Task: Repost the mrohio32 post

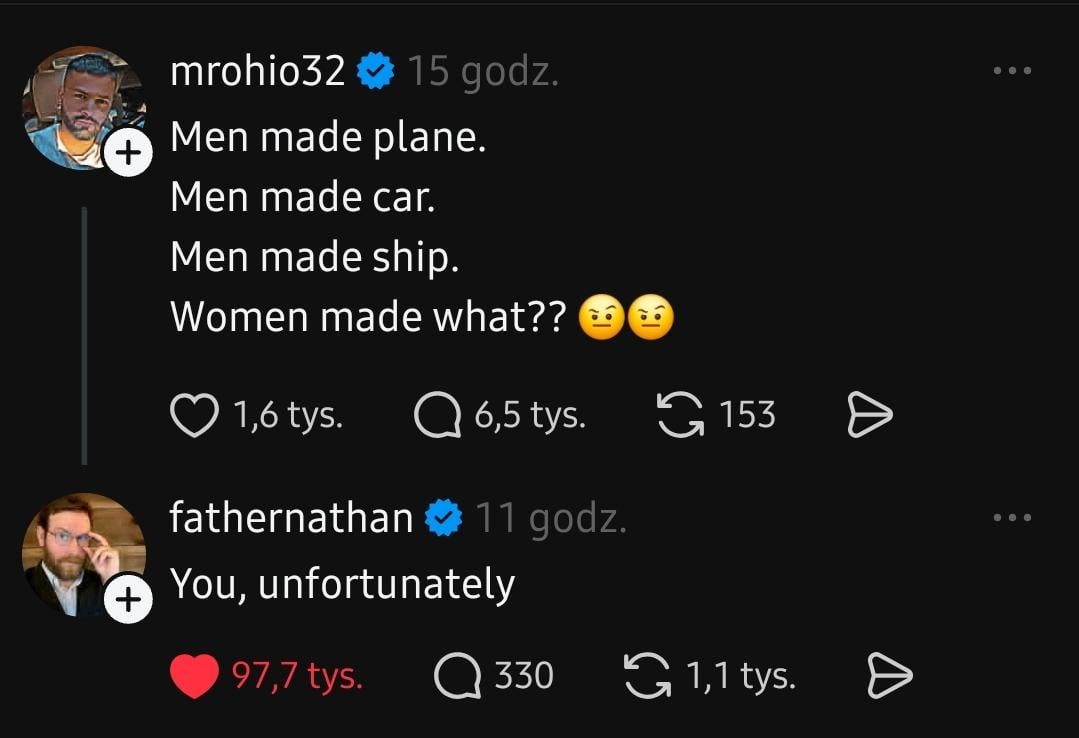Action: [678, 415]
